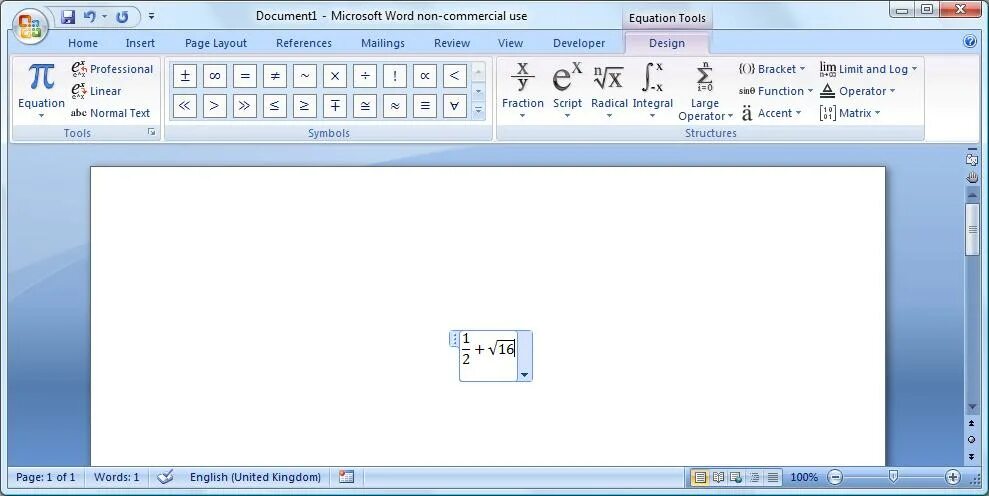Insert the division sign symbol

[x=365, y=76]
